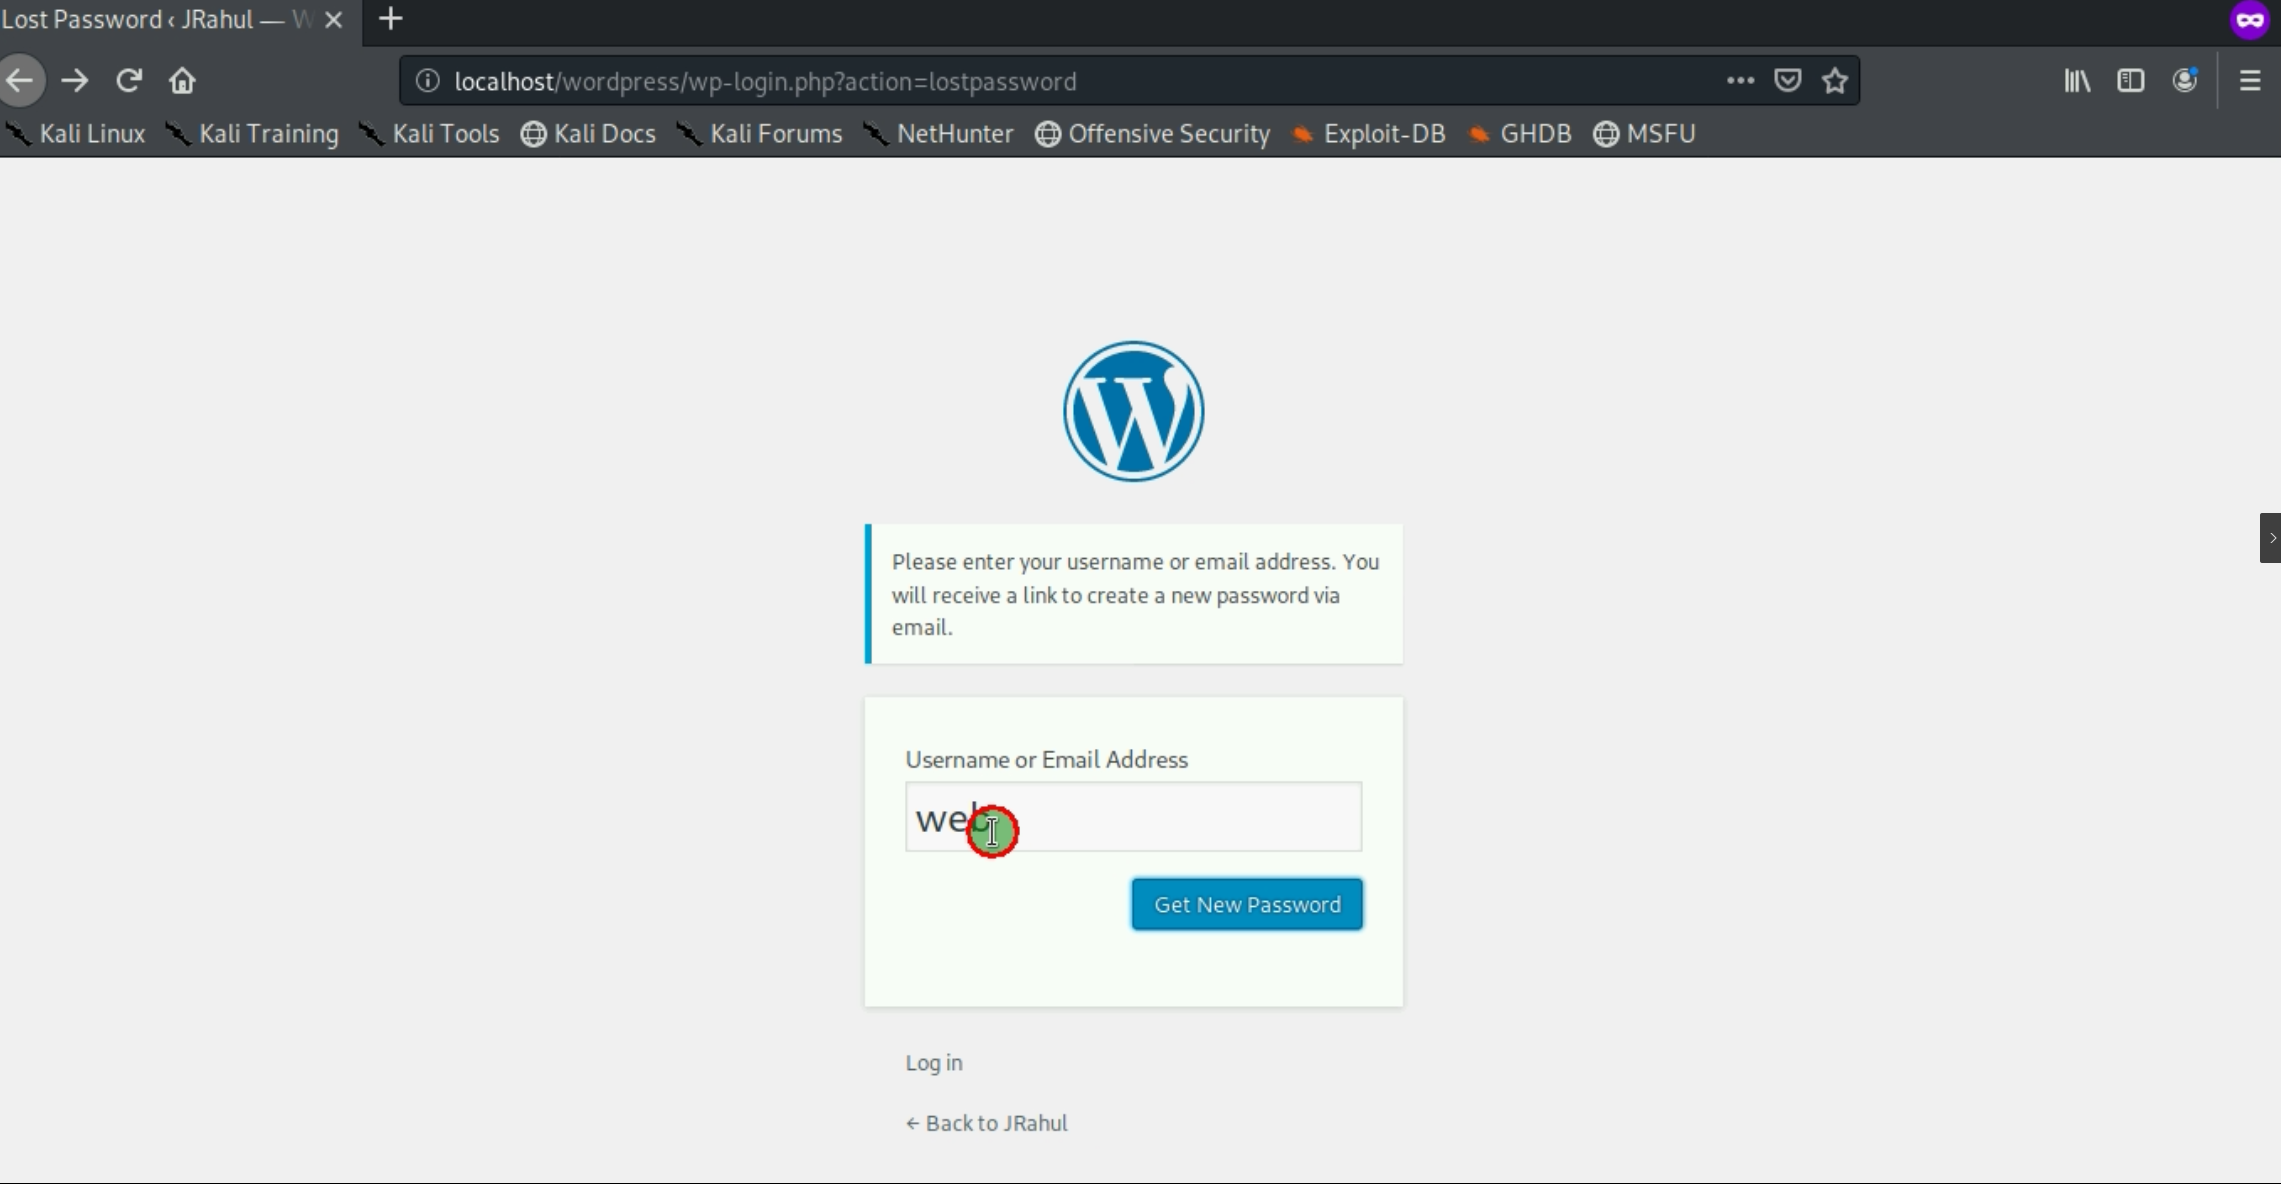This screenshot has width=2281, height=1184.
Task: Open the Firefox hamburger menu
Action: pos(2250,81)
